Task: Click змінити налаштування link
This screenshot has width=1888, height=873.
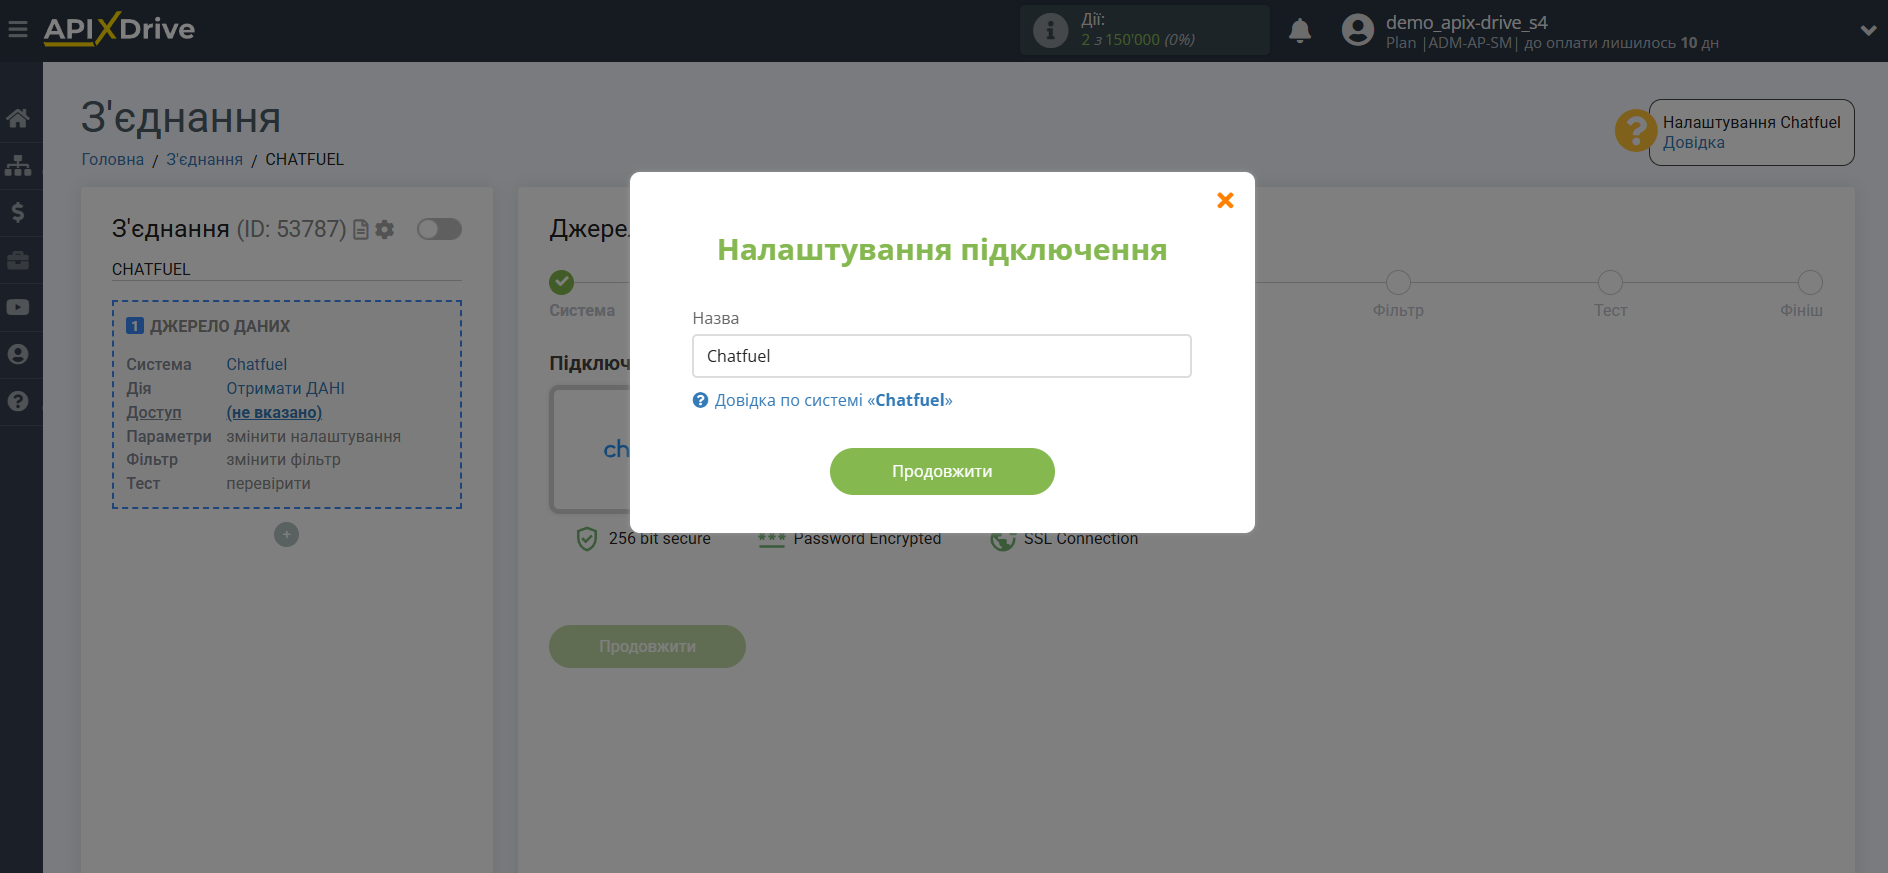Action: 313,436
